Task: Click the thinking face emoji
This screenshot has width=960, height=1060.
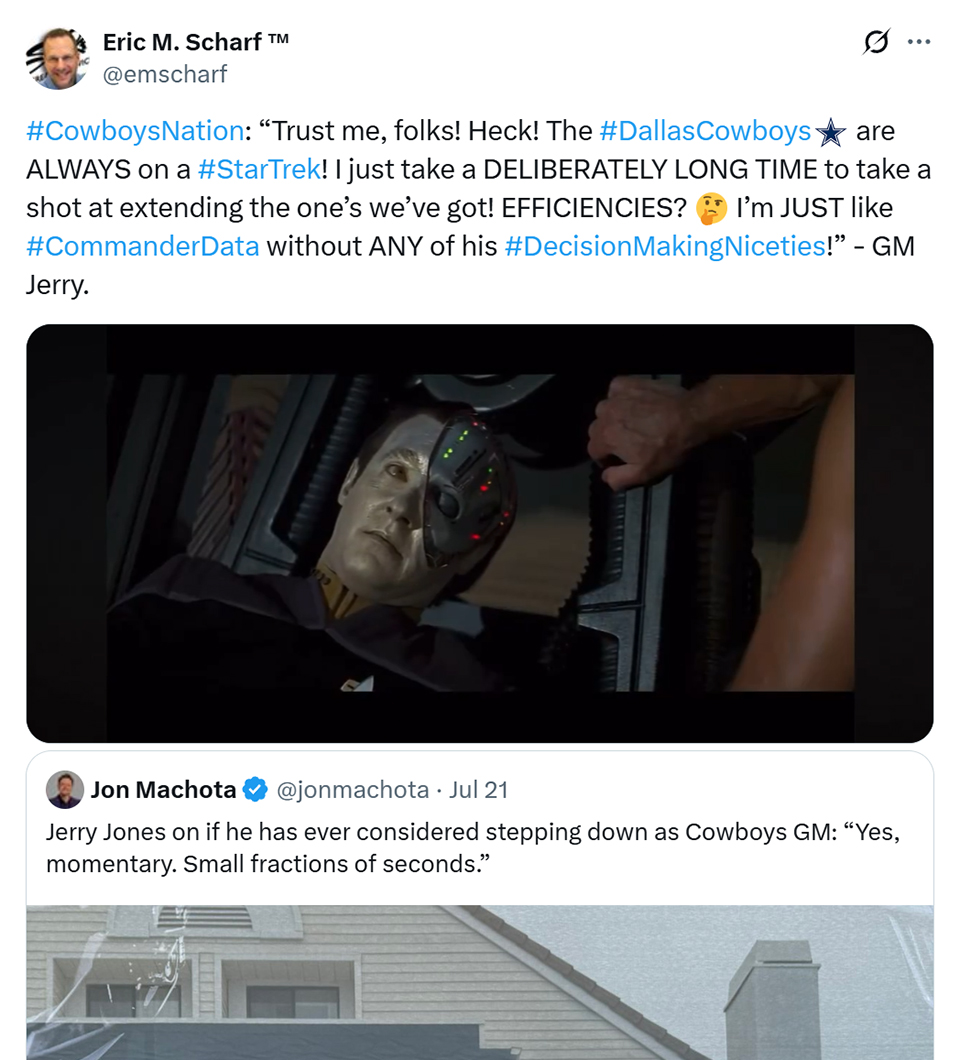Action: 711,208
